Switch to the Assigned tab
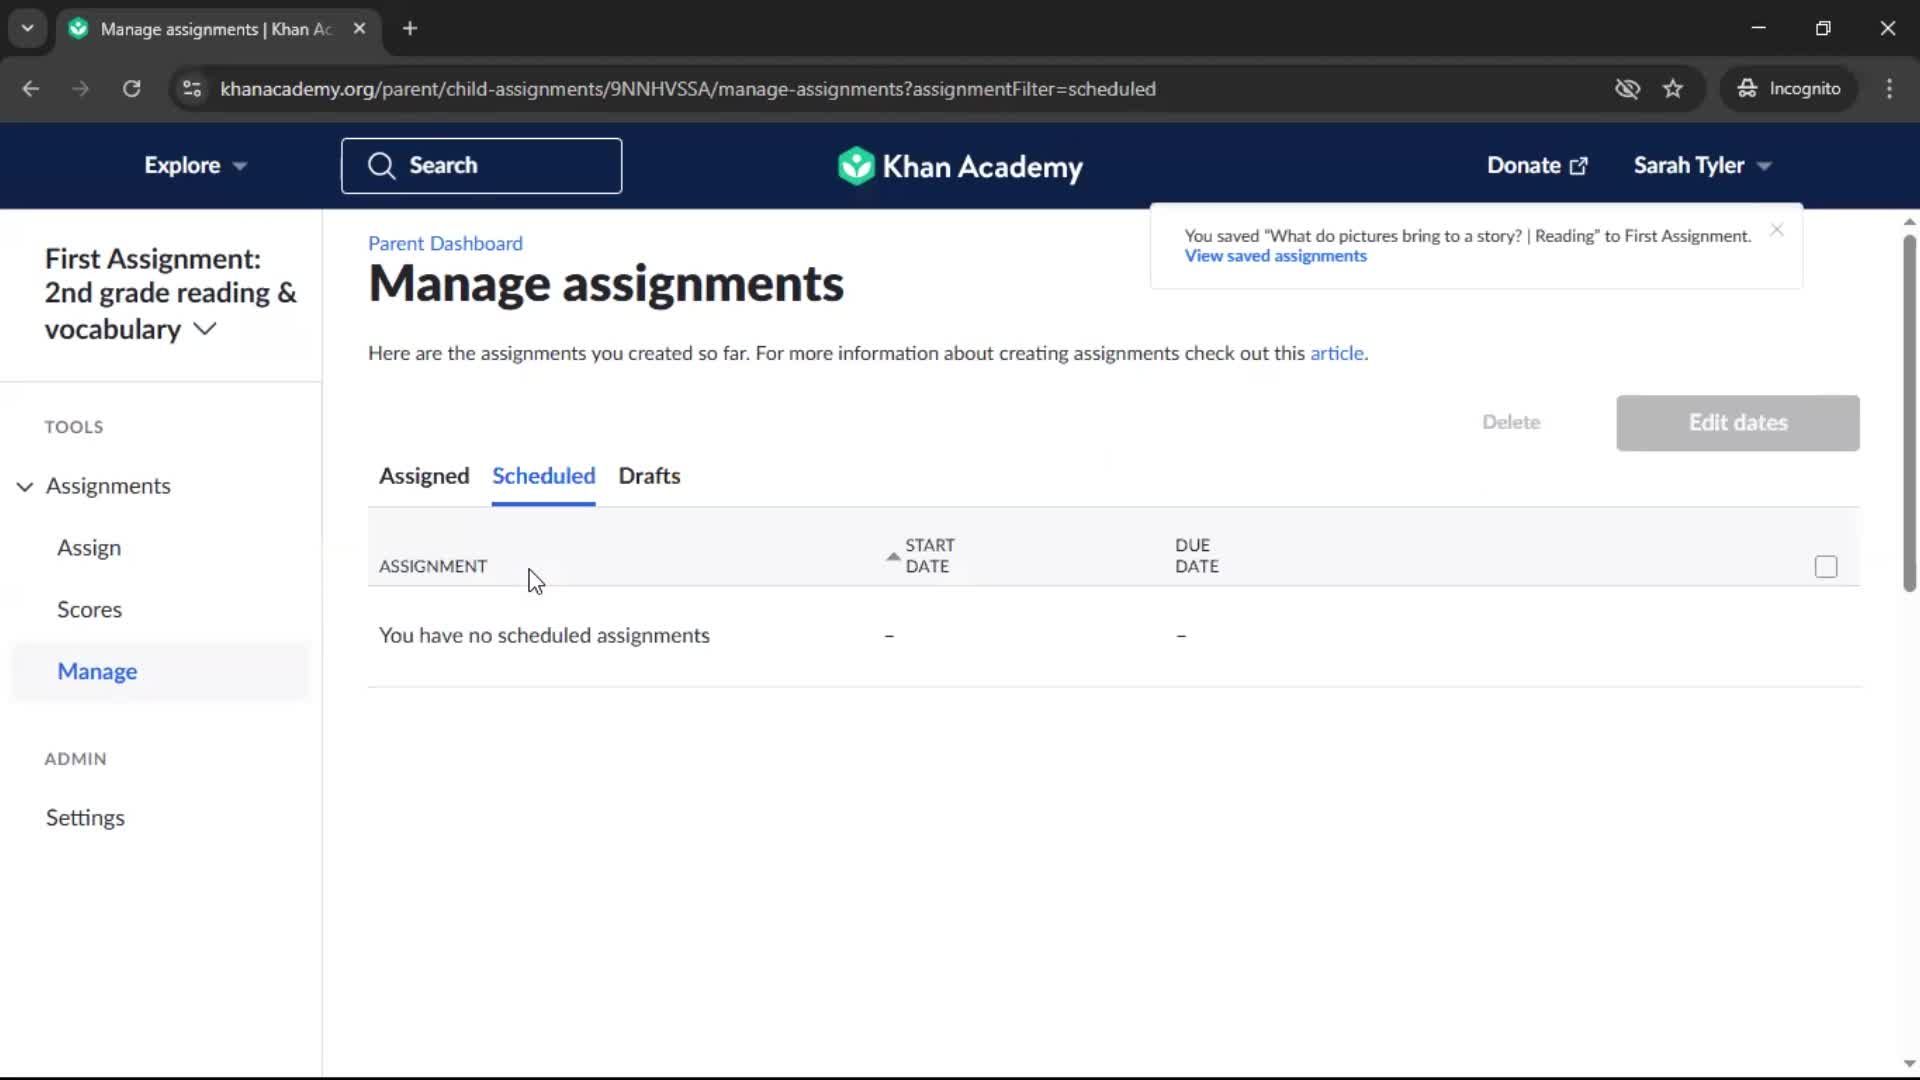 [424, 476]
